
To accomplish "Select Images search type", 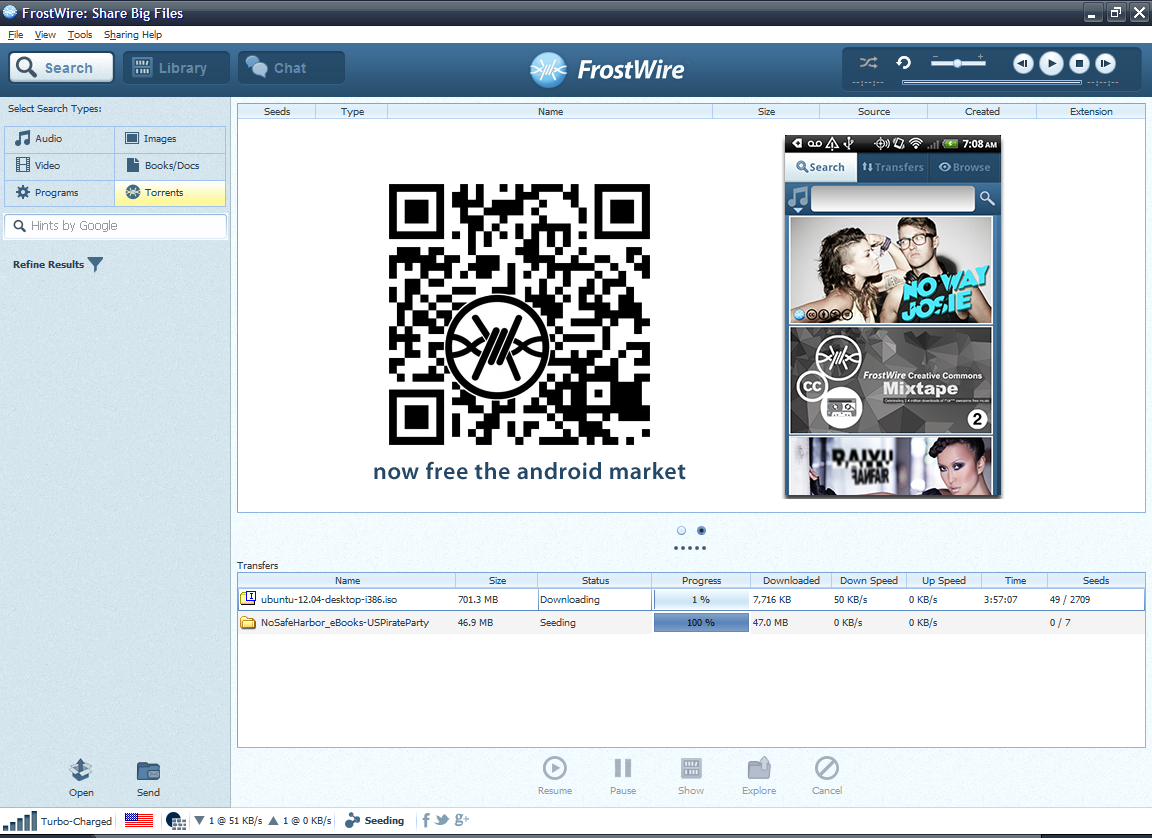I will pyautogui.click(x=170, y=138).
